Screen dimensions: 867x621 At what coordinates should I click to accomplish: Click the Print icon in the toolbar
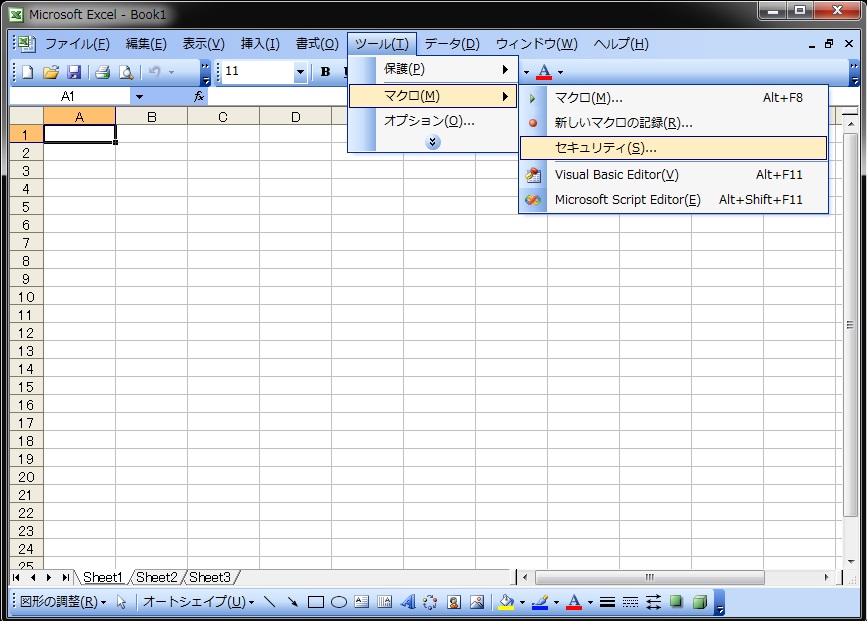click(102, 72)
